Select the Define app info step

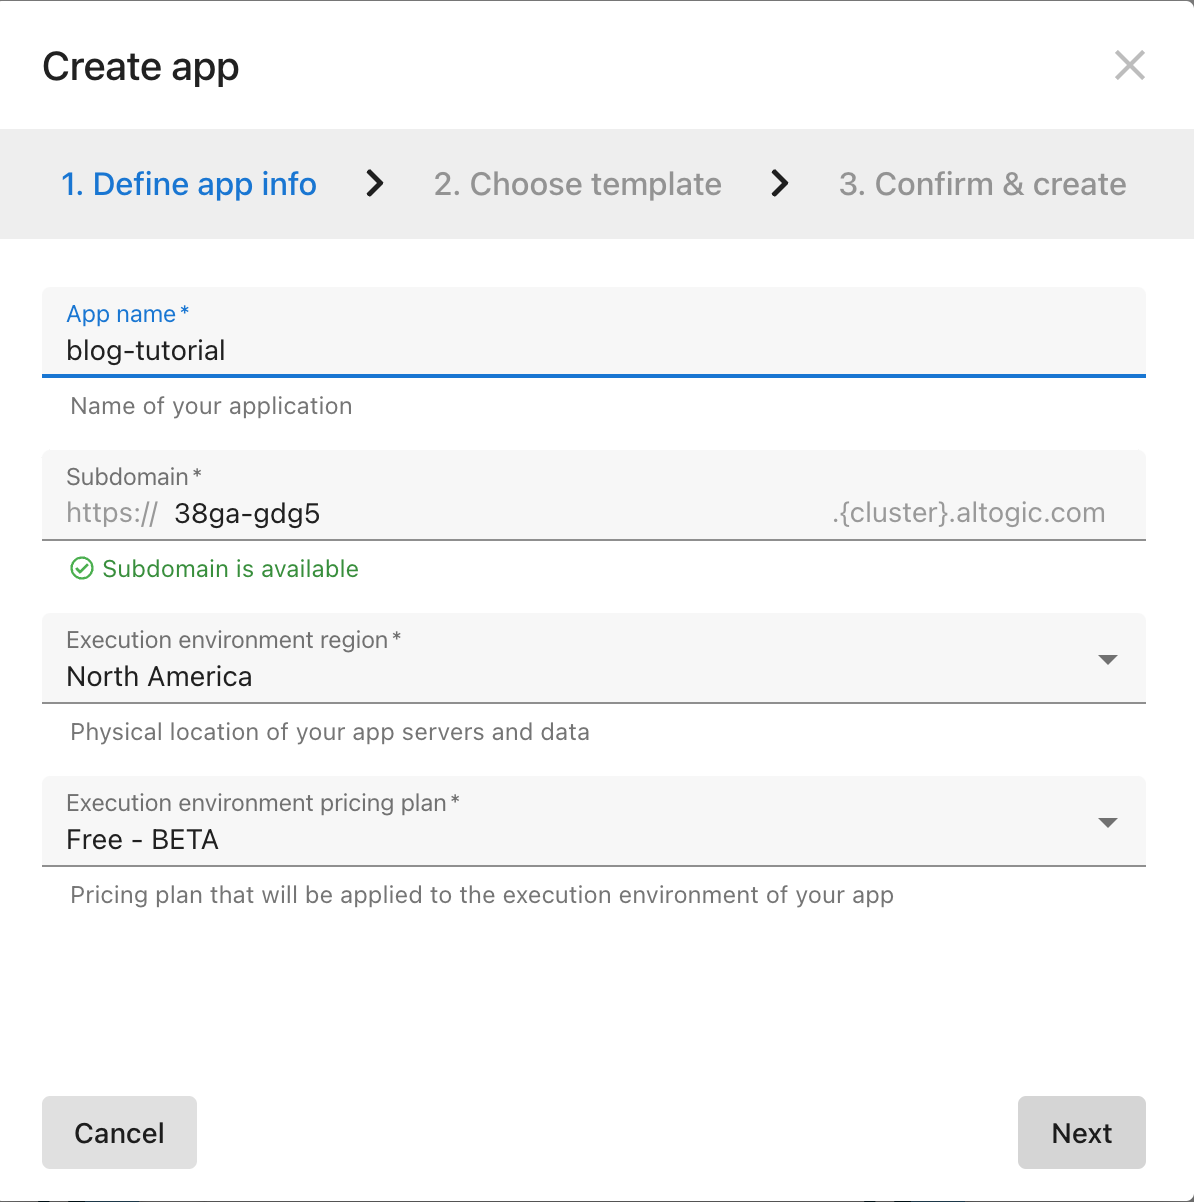(189, 184)
